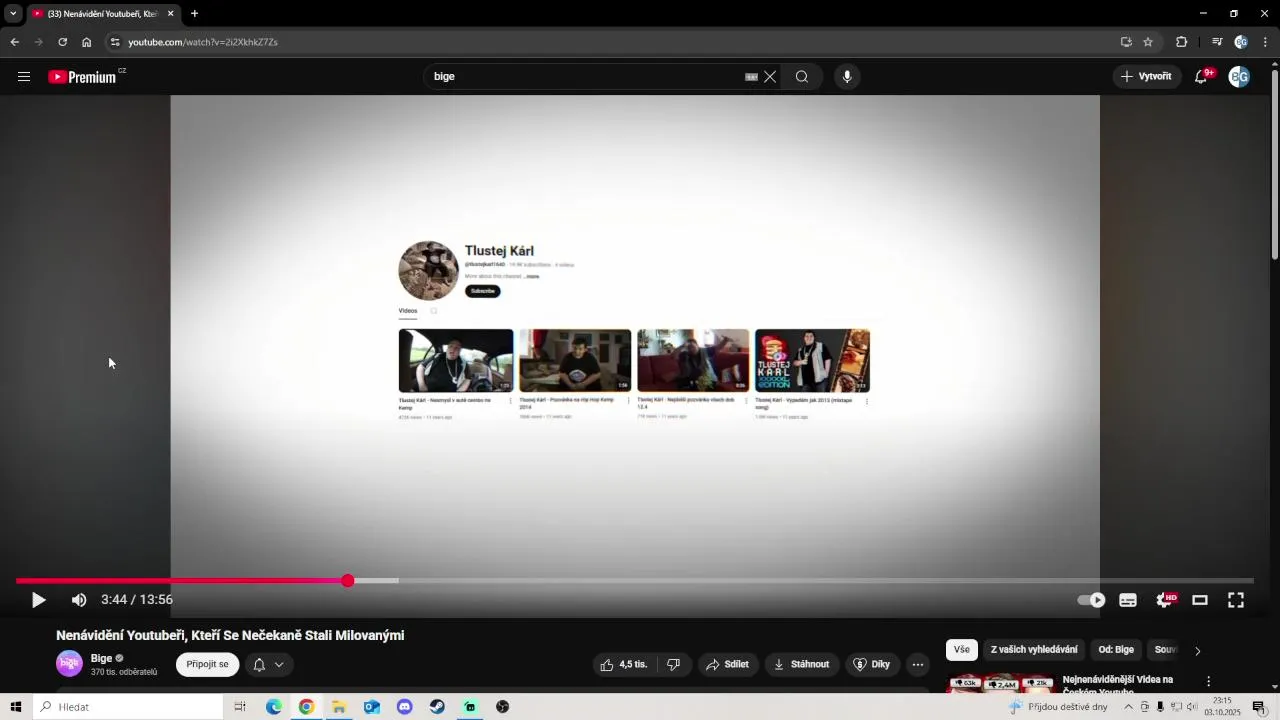Show hidden system tray icons
This screenshot has width=1280, height=720.
1129,707
